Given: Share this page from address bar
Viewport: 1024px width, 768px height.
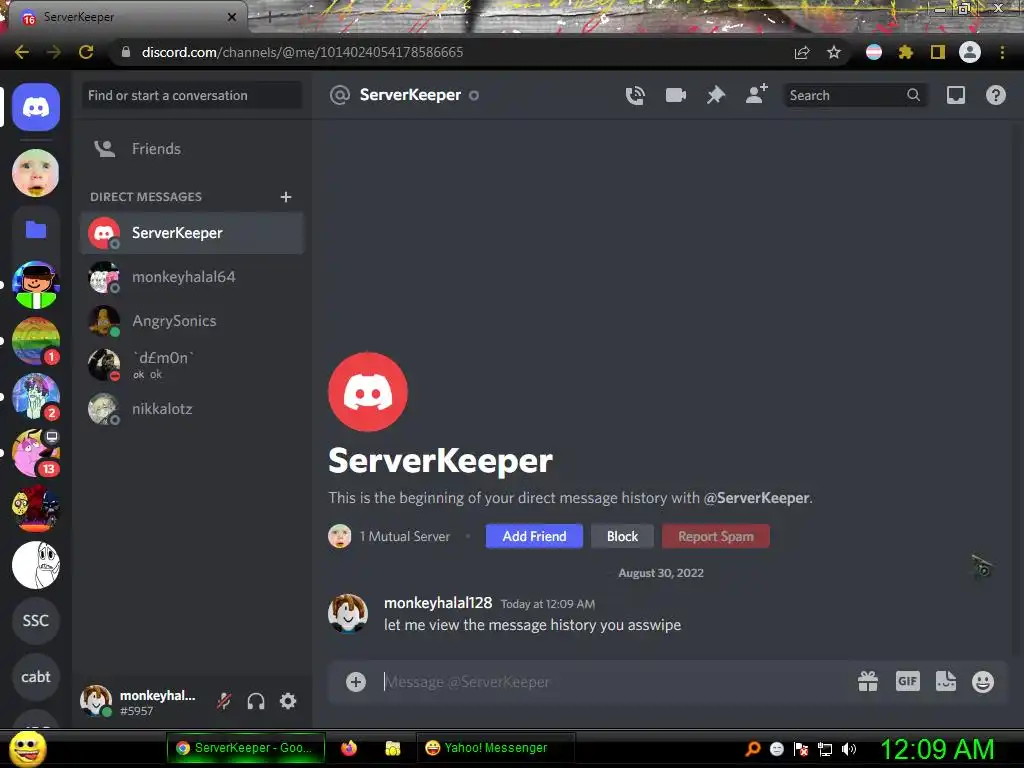Looking at the screenshot, I should tap(802, 52).
